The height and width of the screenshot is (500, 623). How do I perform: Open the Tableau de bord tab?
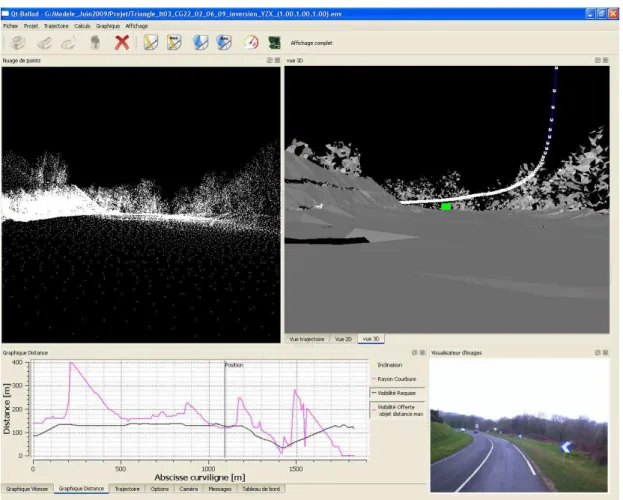[261, 489]
